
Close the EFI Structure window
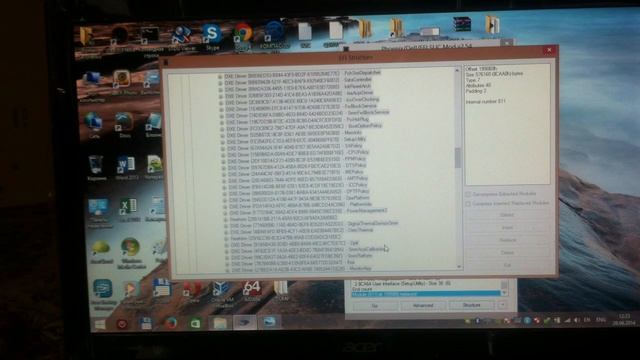click(549, 50)
